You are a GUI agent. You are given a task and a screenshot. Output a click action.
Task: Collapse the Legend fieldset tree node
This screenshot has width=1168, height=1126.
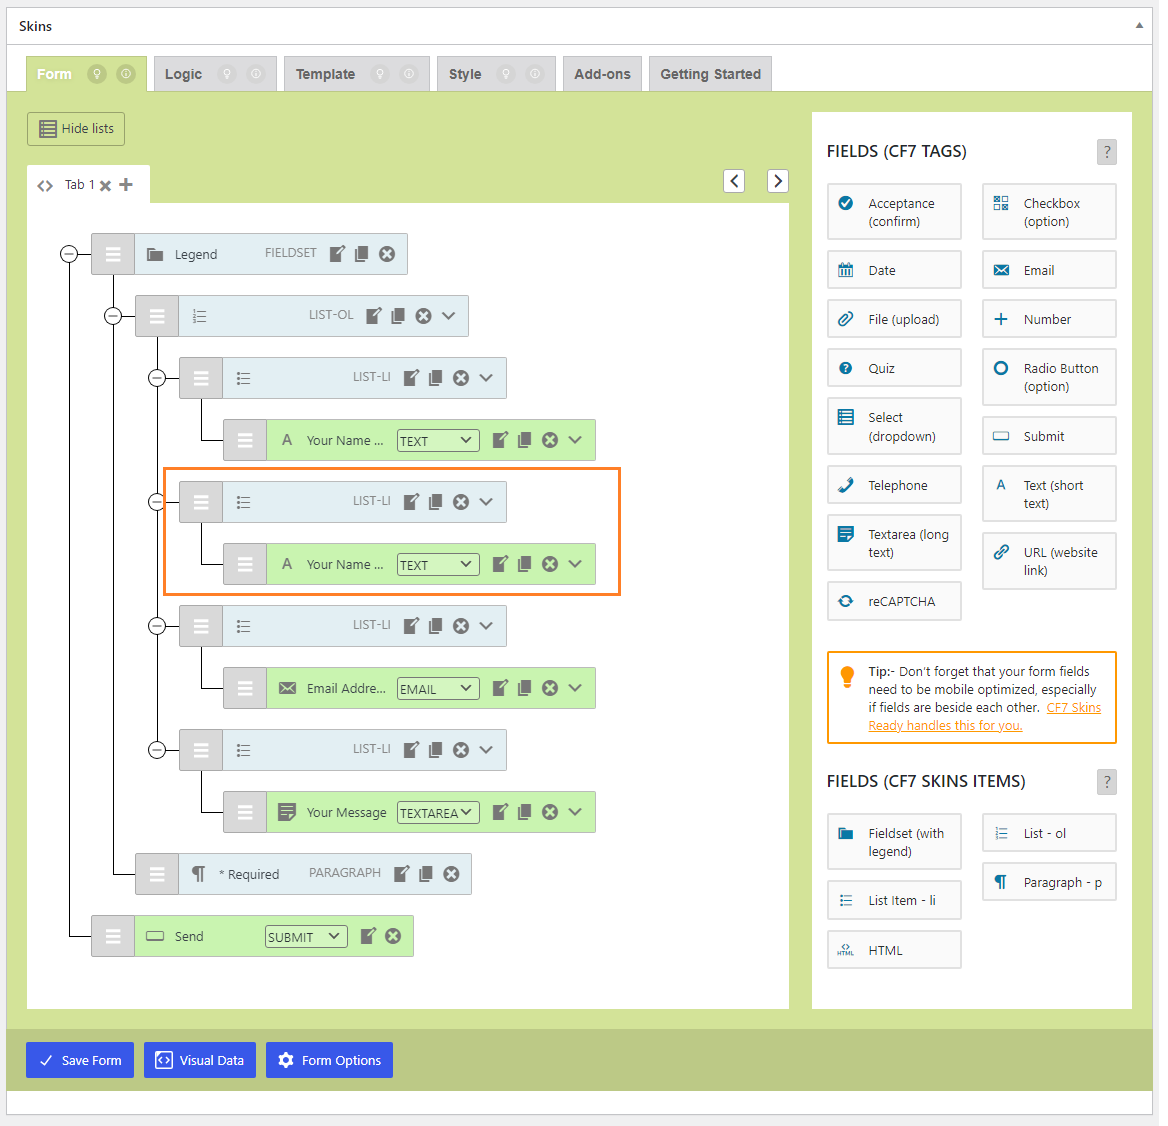69,254
